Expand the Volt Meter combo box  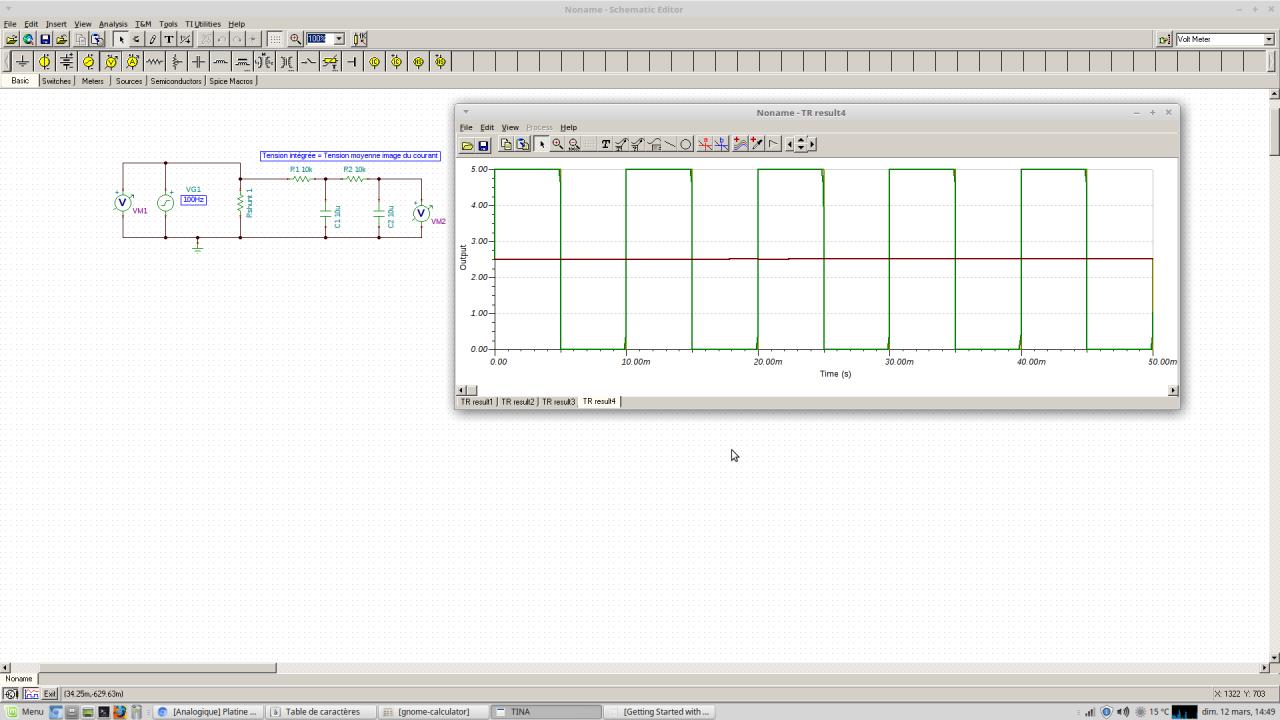[1269, 39]
